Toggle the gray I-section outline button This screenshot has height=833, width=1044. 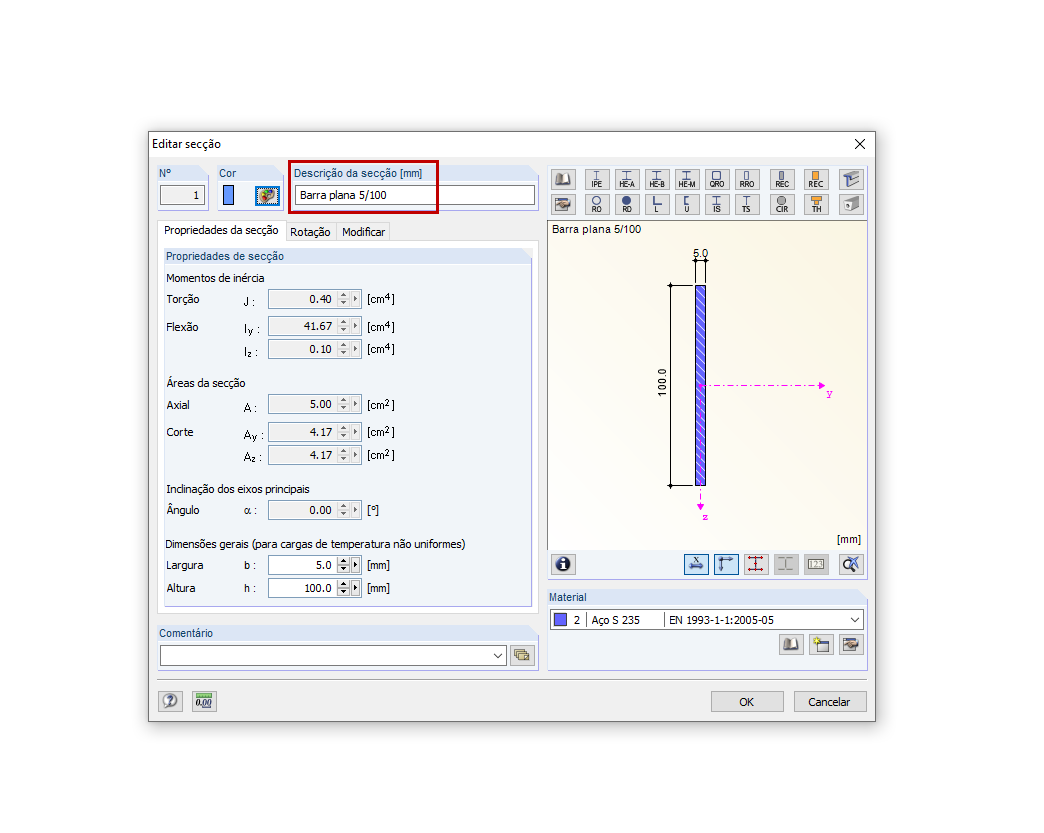tap(786, 564)
